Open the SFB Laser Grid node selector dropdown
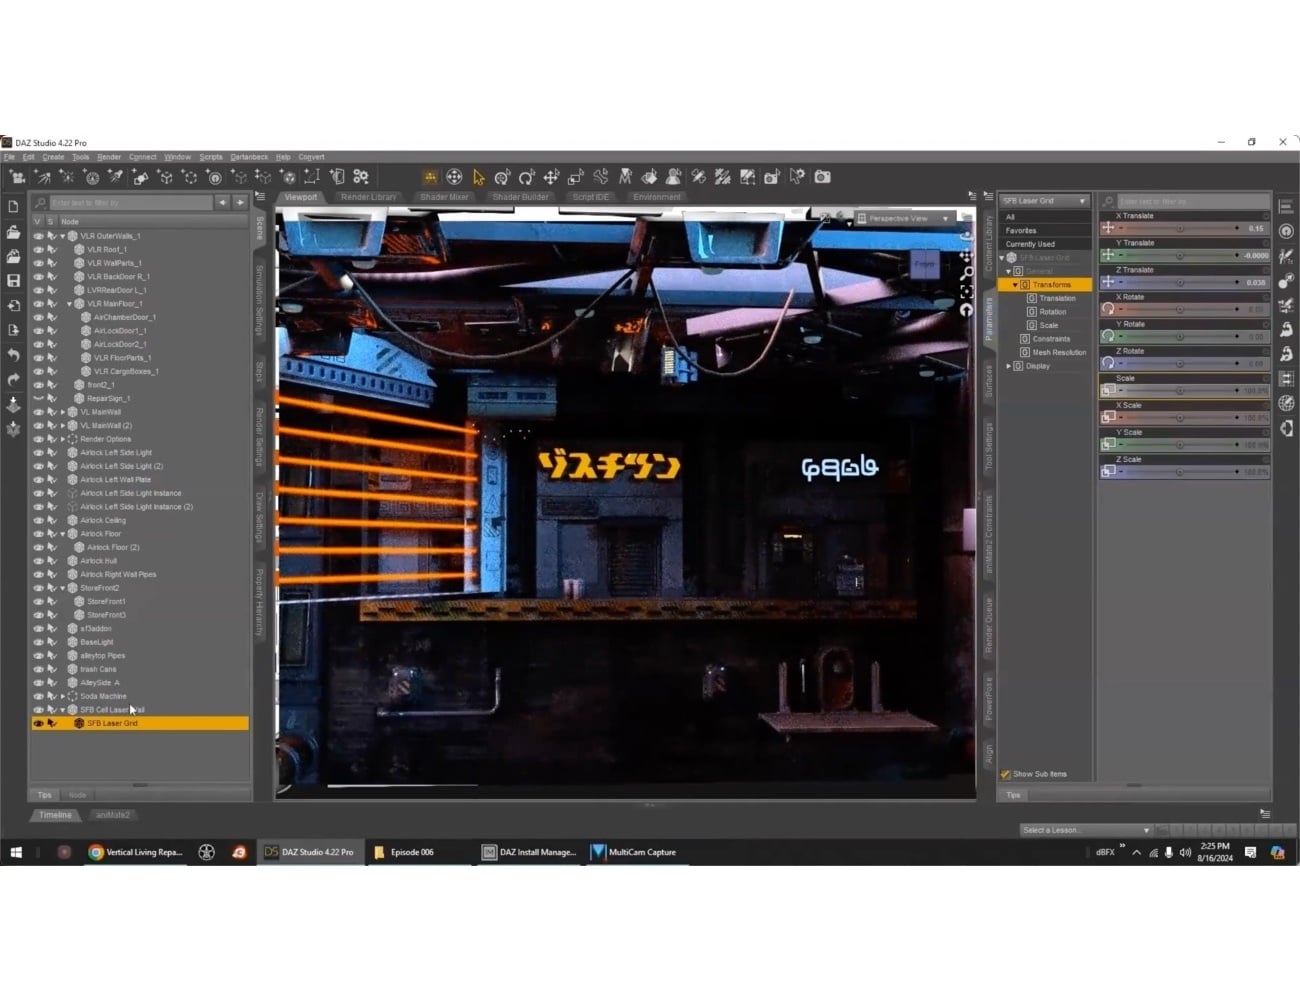This screenshot has width=1300, height=1000. tap(1082, 200)
